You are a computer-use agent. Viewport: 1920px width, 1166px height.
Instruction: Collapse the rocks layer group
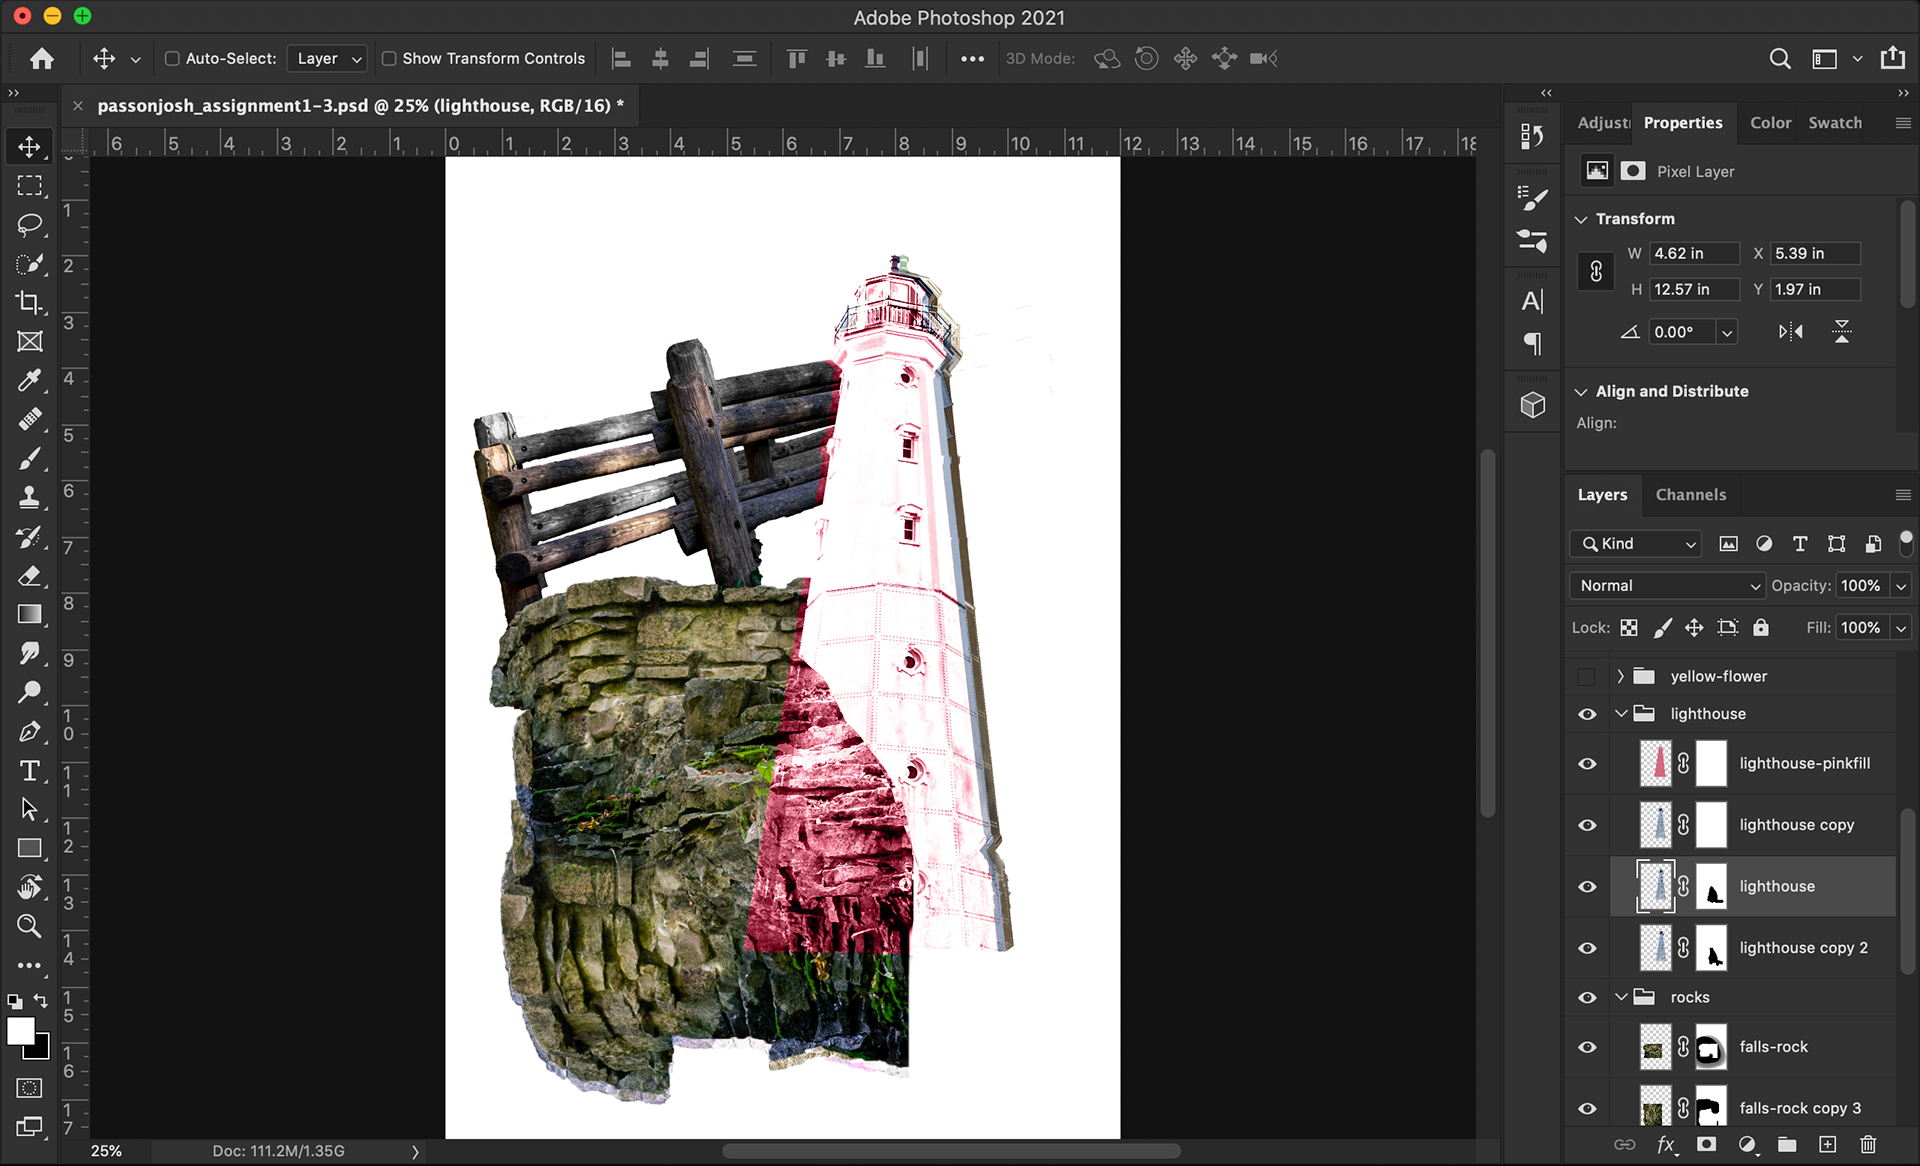click(x=1620, y=997)
